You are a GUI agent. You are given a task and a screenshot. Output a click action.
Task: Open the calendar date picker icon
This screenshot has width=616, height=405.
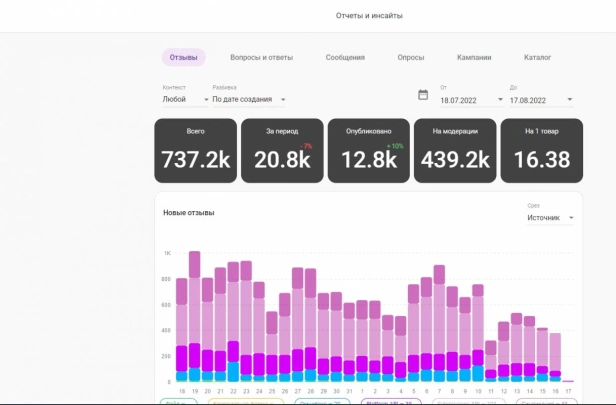[x=423, y=95]
